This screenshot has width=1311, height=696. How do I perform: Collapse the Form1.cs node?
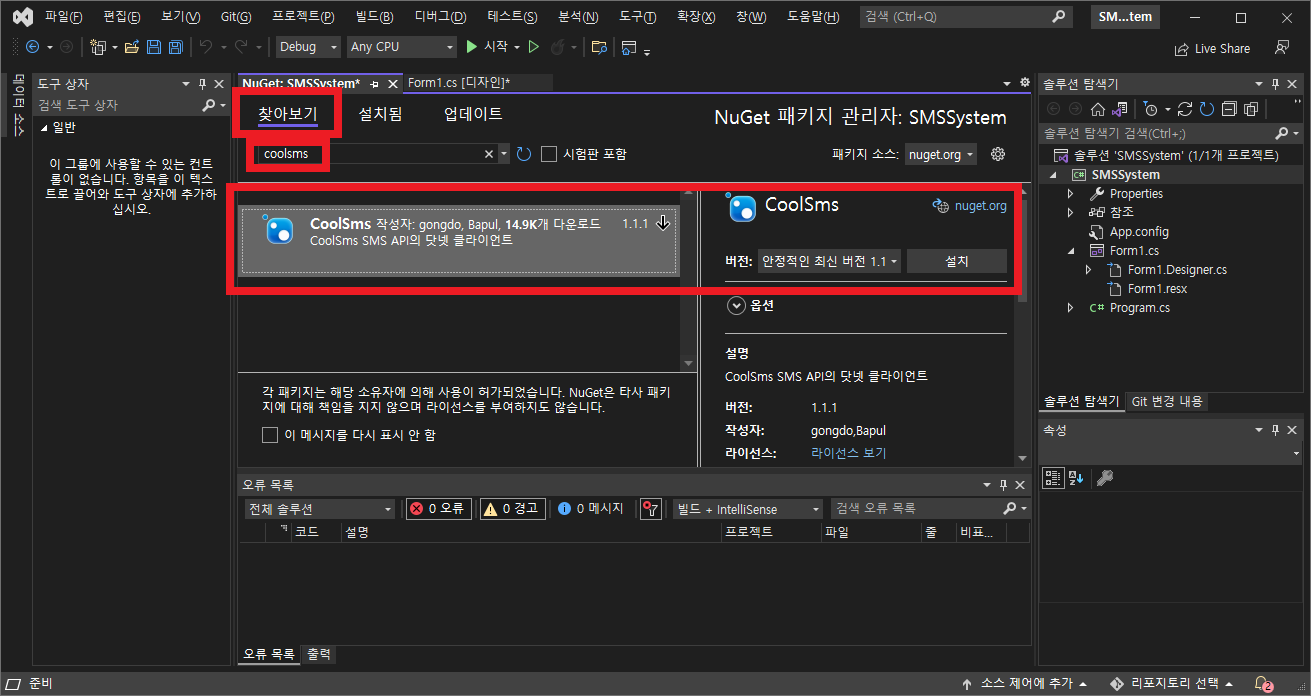tap(1070, 251)
